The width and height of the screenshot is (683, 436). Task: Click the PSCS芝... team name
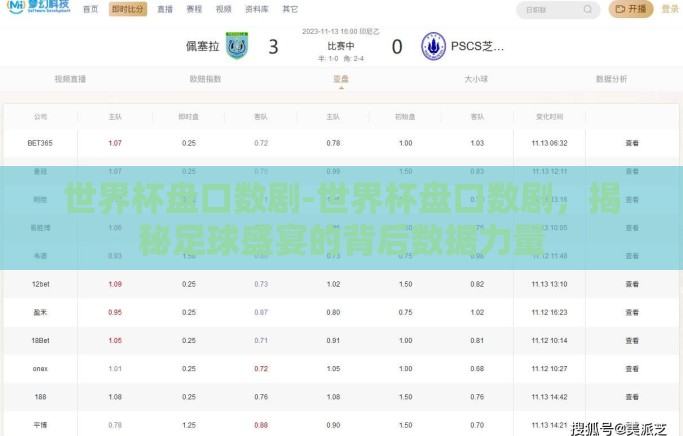pyautogui.click(x=477, y=46)
